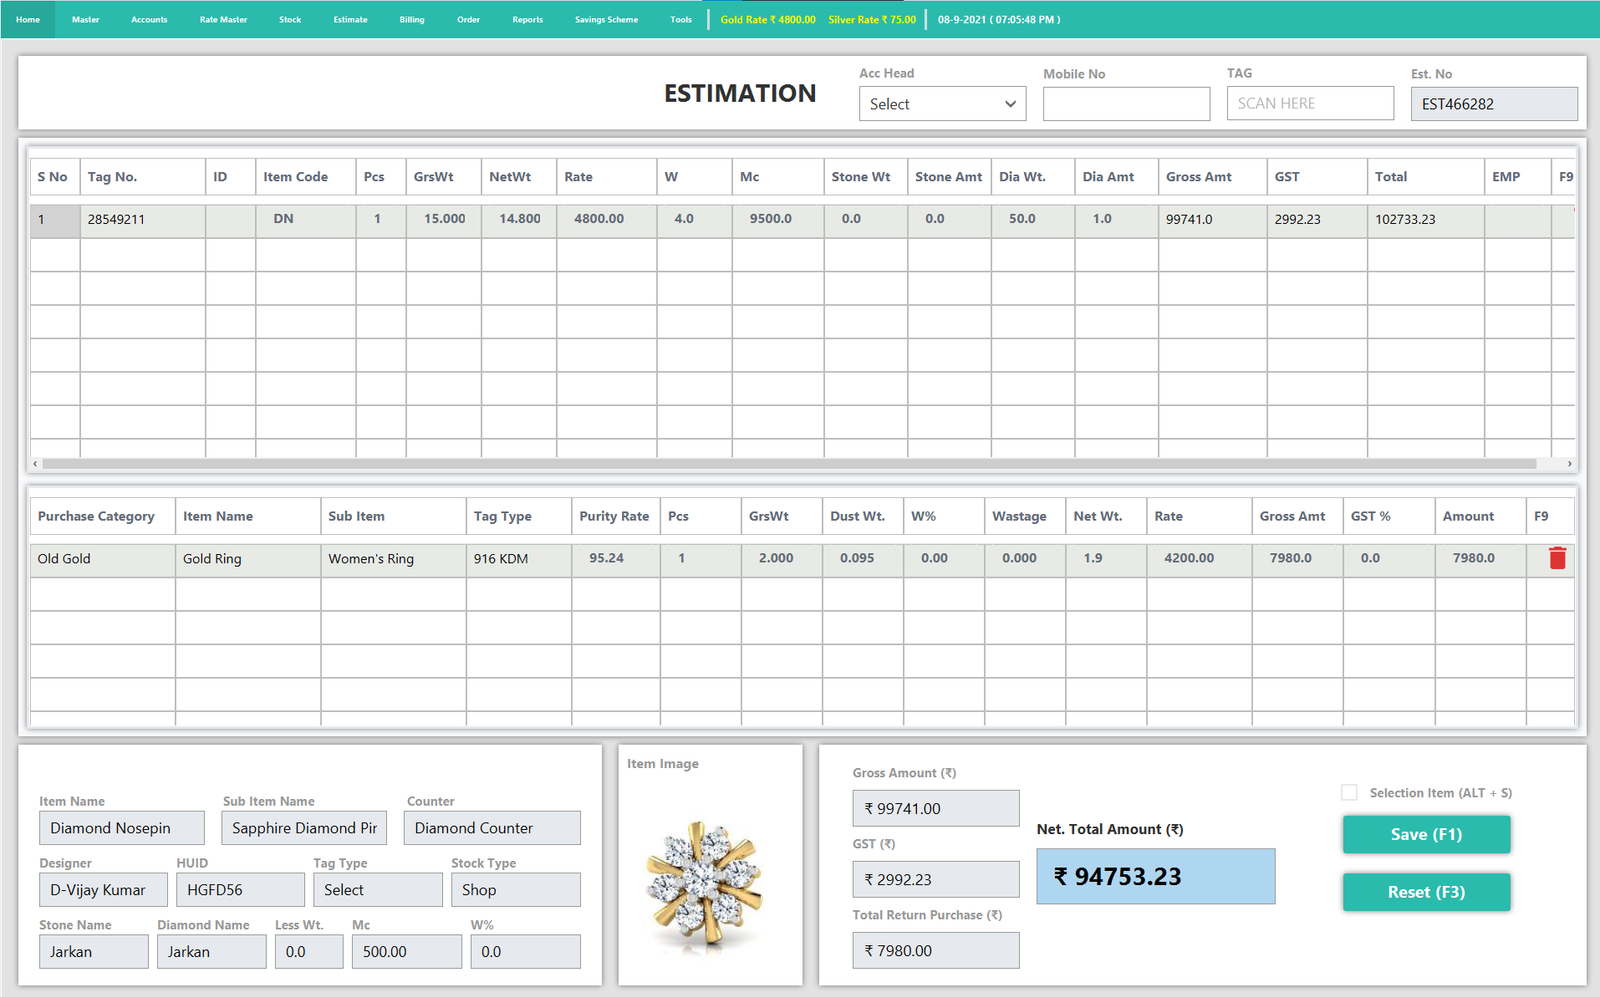Open the Reports menu
1600x997 pixels.
point(527,19)
